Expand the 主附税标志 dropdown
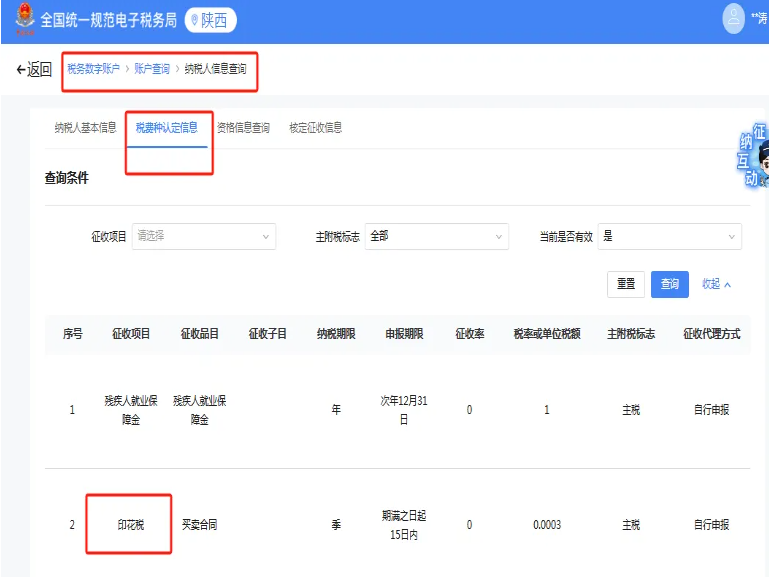Viewport: 769px width, 577px height. [436, 236]
